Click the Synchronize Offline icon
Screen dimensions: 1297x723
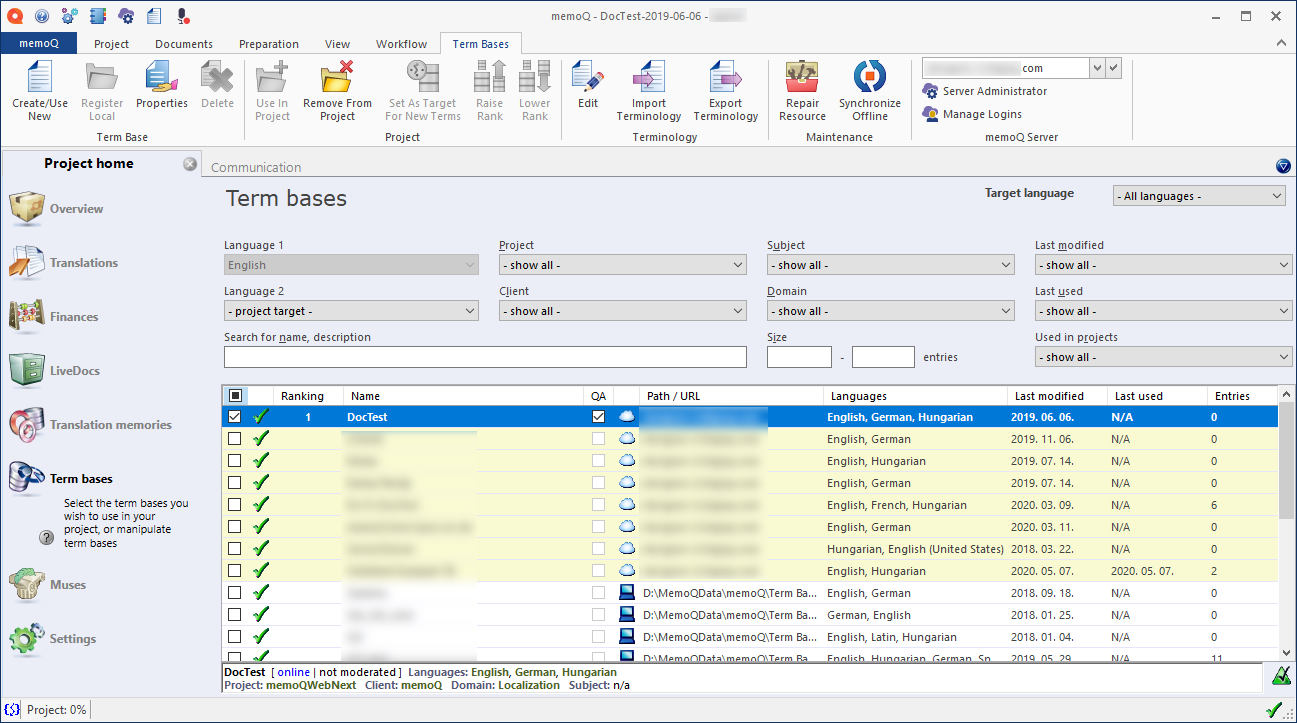(x=869, y=79)
